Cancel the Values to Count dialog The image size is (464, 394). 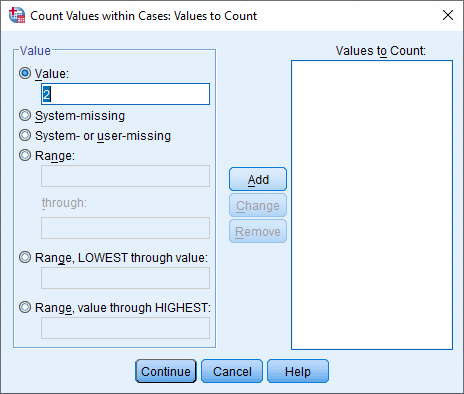coord(232,371)
